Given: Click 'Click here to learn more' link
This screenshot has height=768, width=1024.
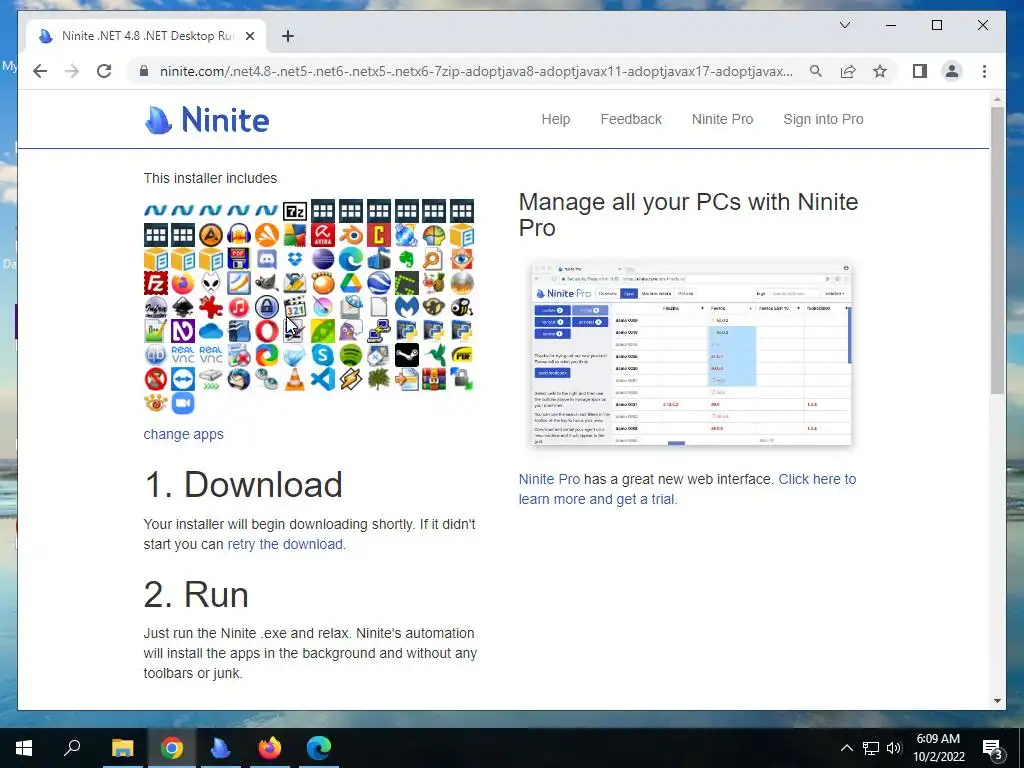Looking at the screenshot, I should coord(817,479).
